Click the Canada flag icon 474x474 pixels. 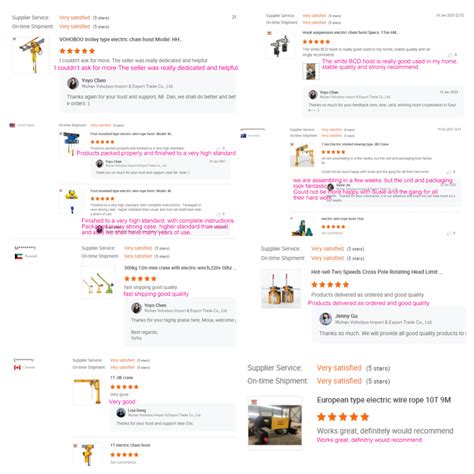click(x=17, y=367)
